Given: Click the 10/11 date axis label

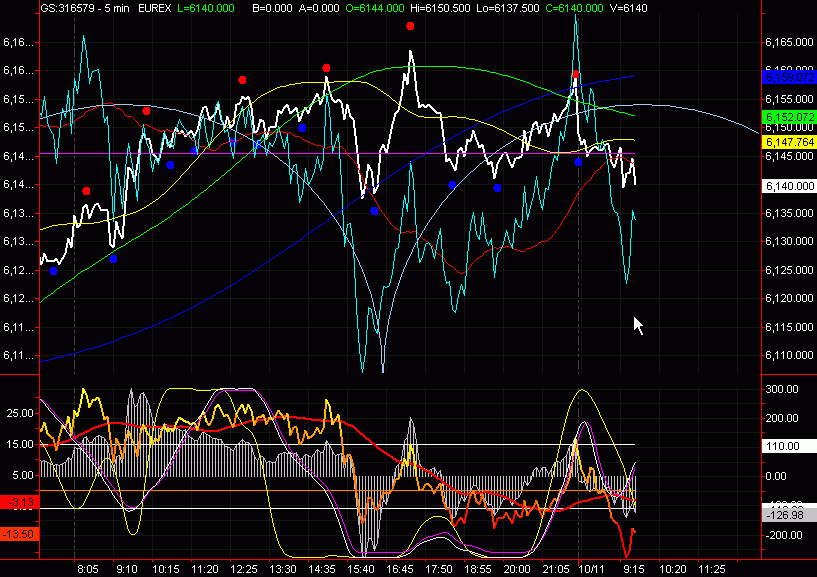Looking at the screenshot, I should coord(592,569).
